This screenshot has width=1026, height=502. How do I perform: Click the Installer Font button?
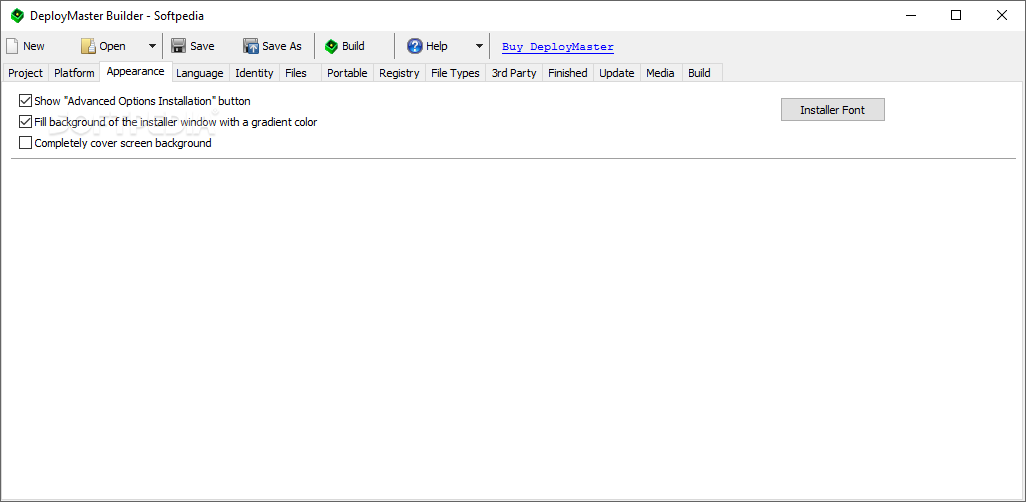pos(832,110)
